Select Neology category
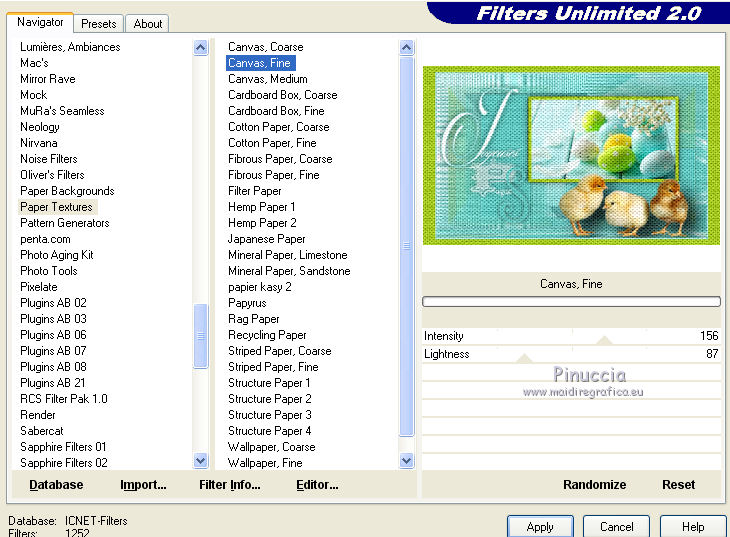This screenshot has width=730, height=537. point(40,127)
